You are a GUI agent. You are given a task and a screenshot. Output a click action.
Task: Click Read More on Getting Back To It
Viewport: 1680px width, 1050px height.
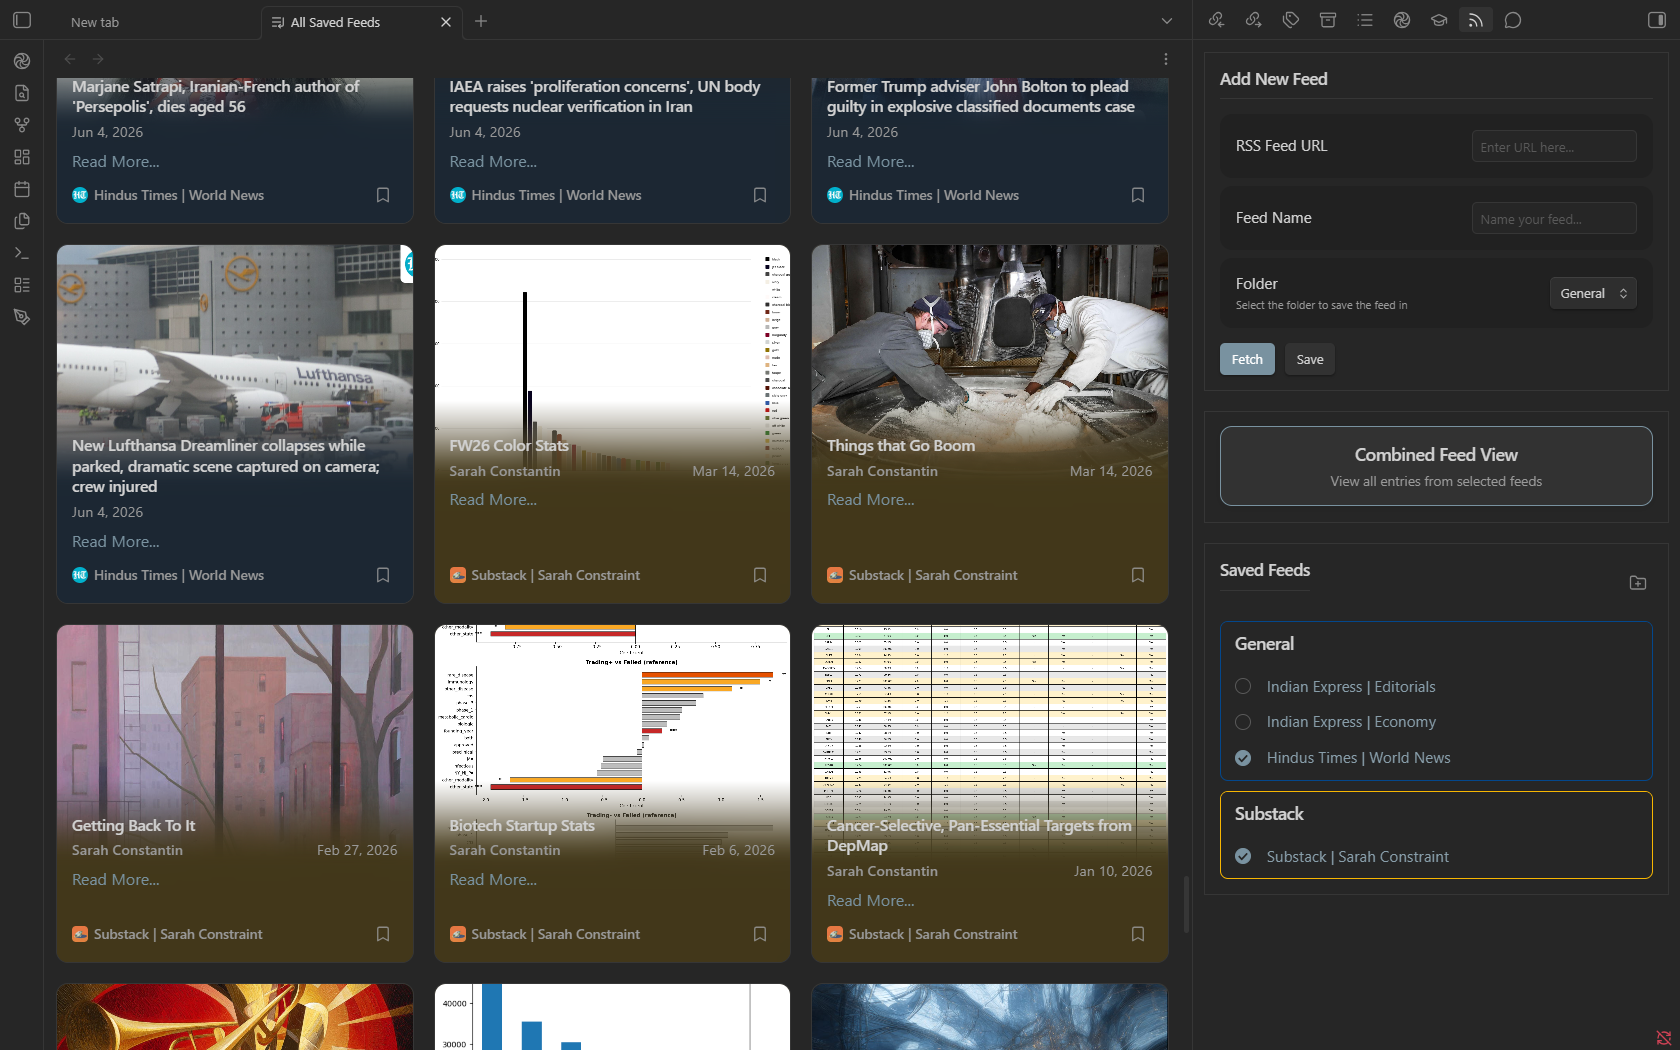click(x=116, y=879)
